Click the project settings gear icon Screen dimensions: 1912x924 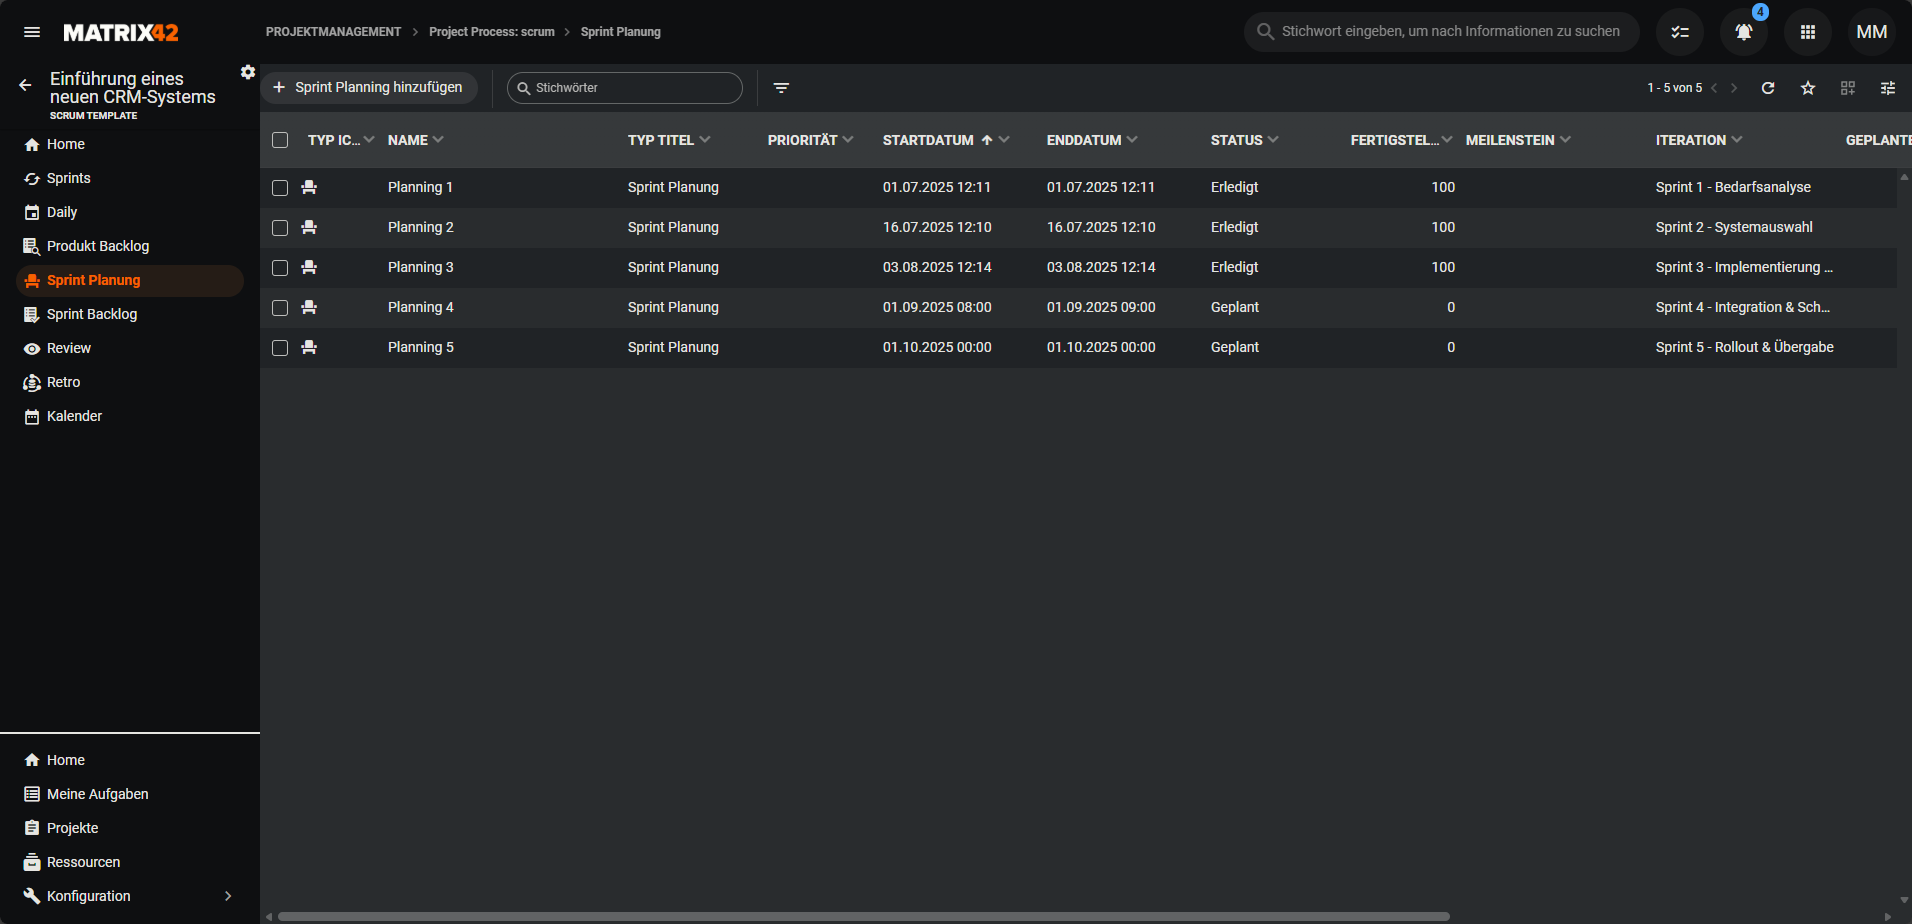tap(248, 72)
